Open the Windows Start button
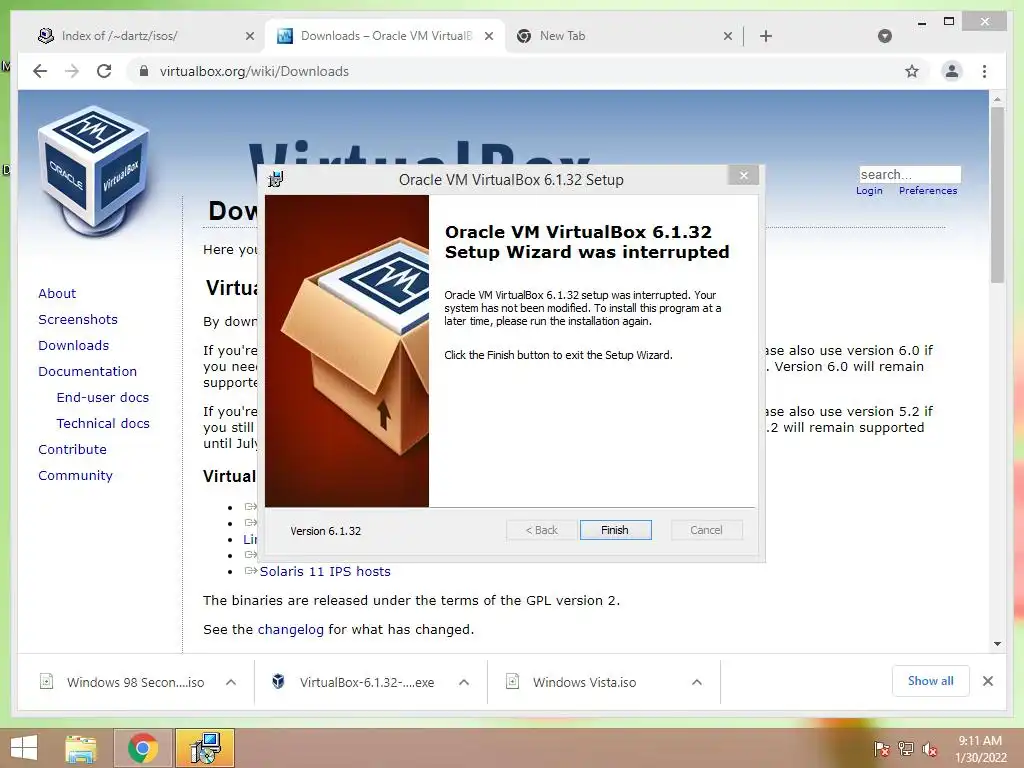 pos(24,748)
